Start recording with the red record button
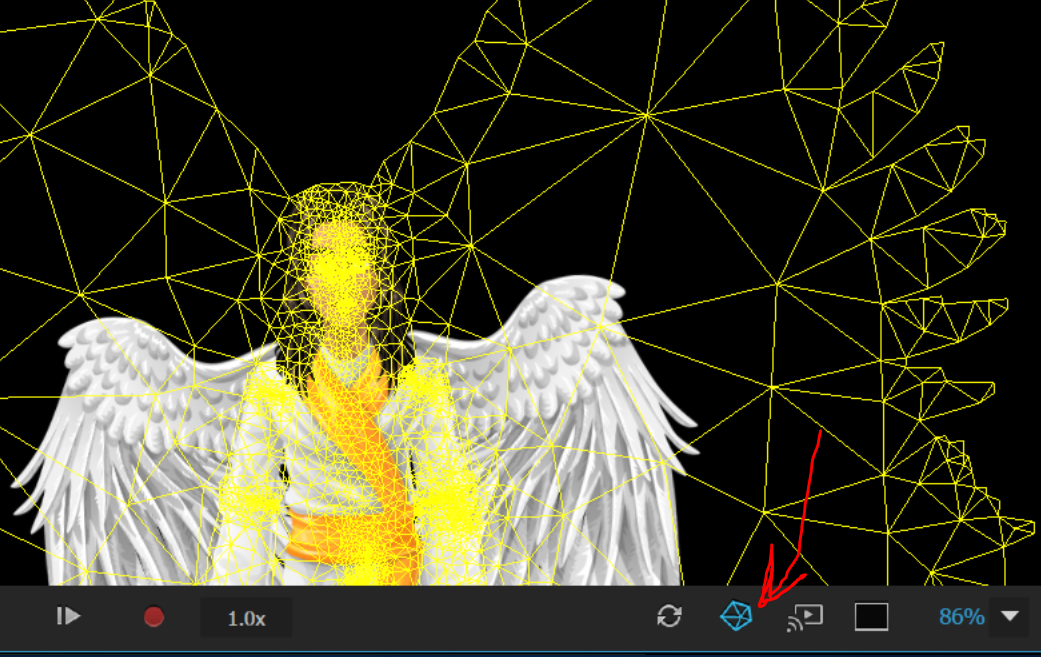Screen dimensions: 1041x657 click(154, 617)
